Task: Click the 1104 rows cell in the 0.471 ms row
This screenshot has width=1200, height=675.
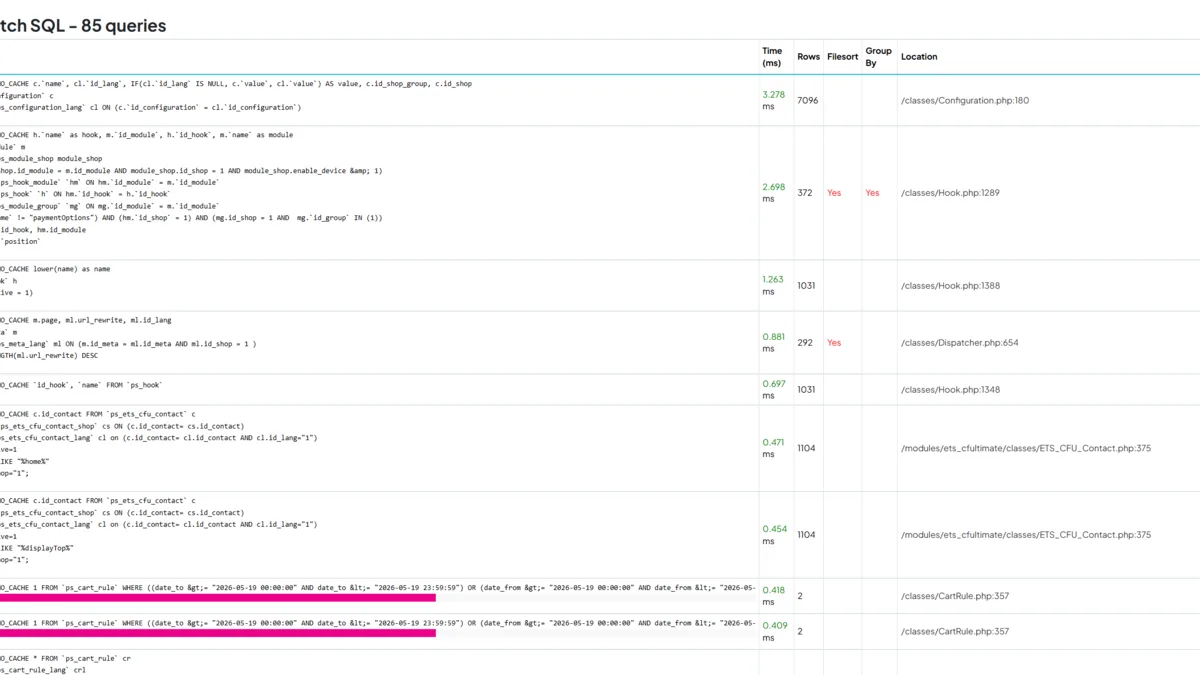Action: click(807, 448)
